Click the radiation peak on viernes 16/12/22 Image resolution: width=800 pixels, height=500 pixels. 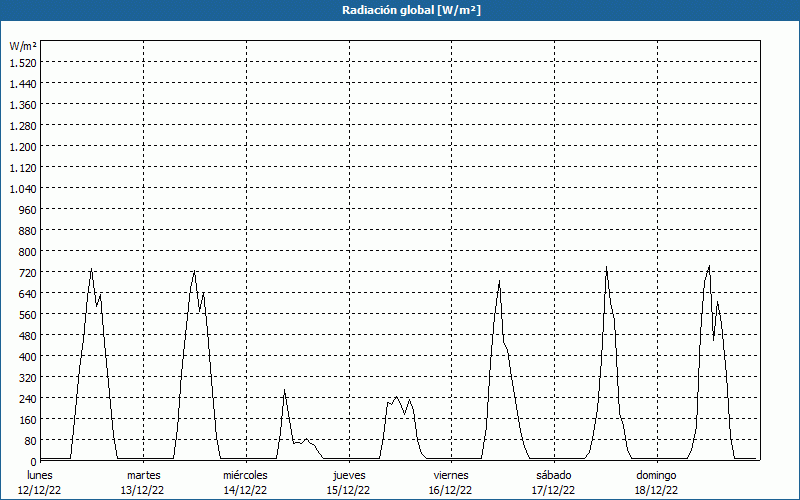coord(499,281)
